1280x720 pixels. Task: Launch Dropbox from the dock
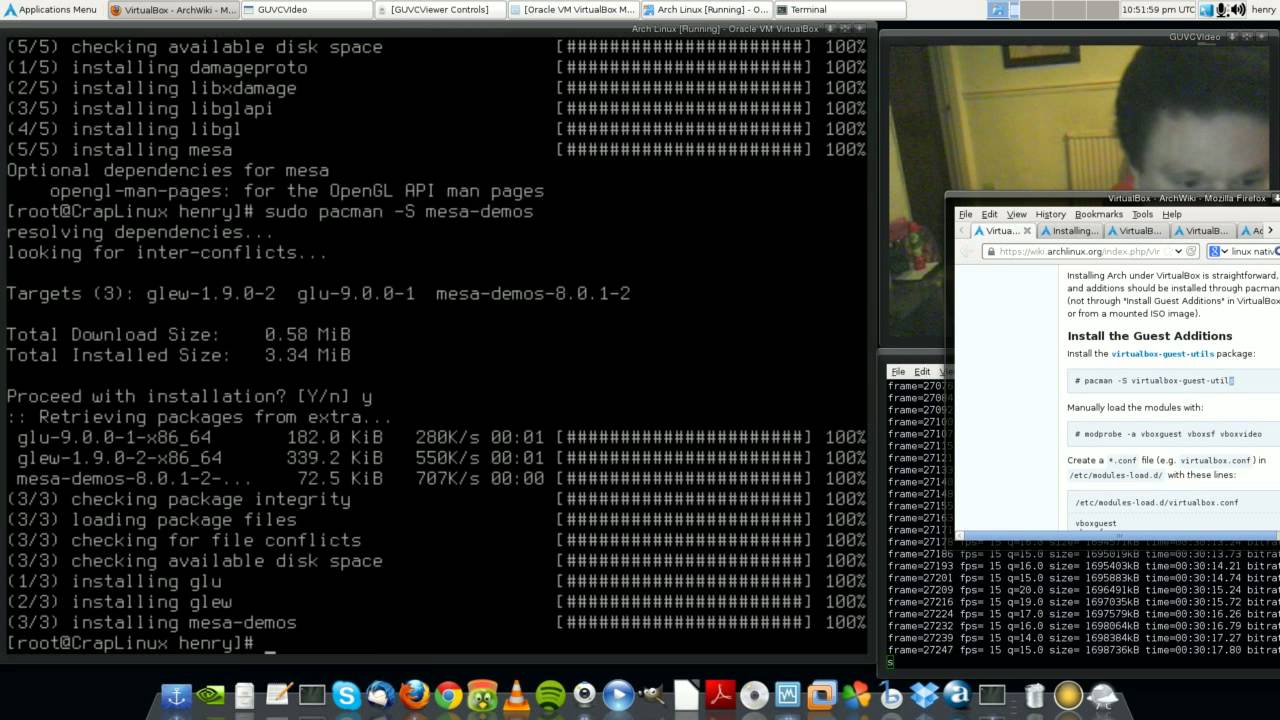(924, 695)
